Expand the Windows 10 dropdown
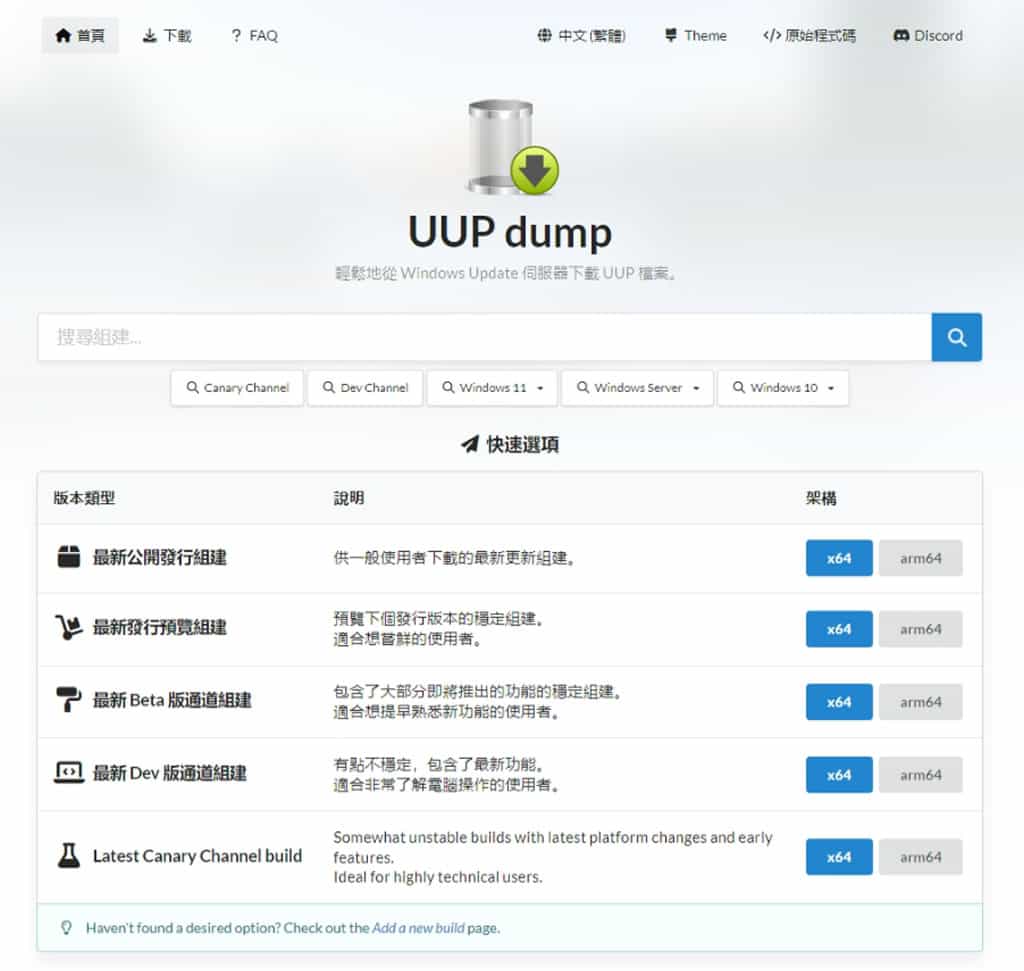 tap(783, 388)
